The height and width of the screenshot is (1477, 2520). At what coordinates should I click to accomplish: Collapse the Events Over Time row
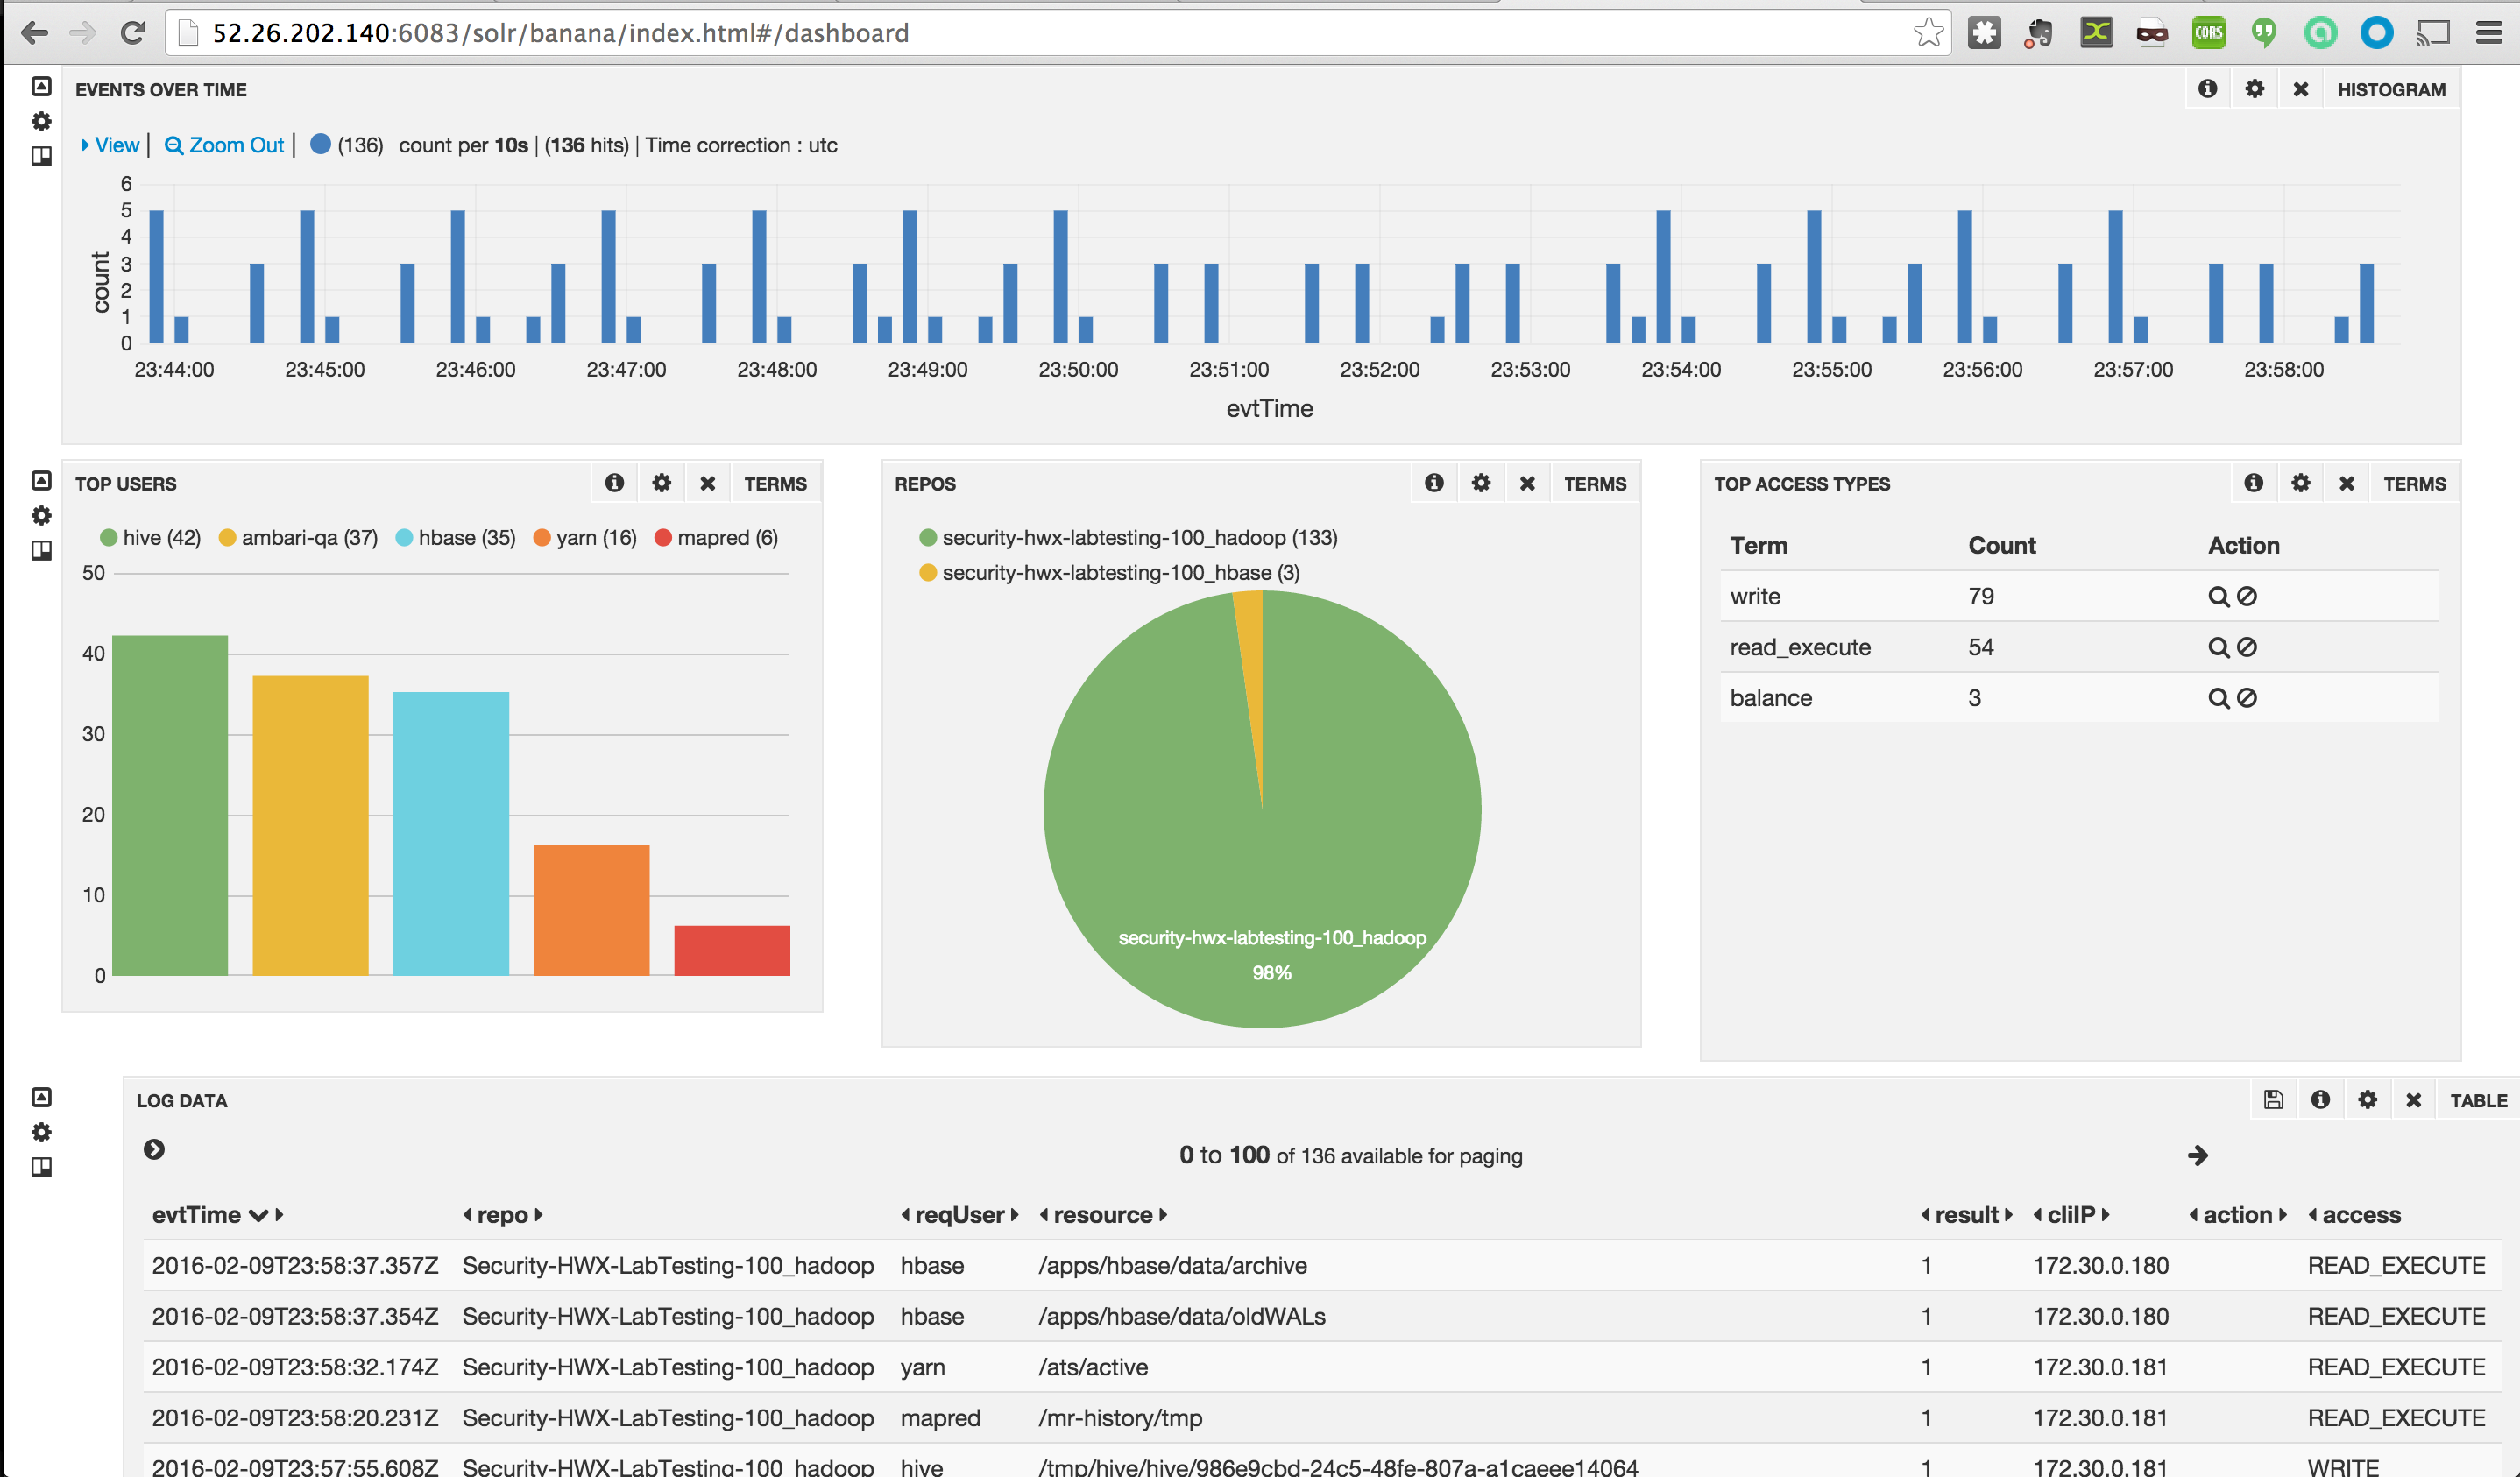coord(41,86)
